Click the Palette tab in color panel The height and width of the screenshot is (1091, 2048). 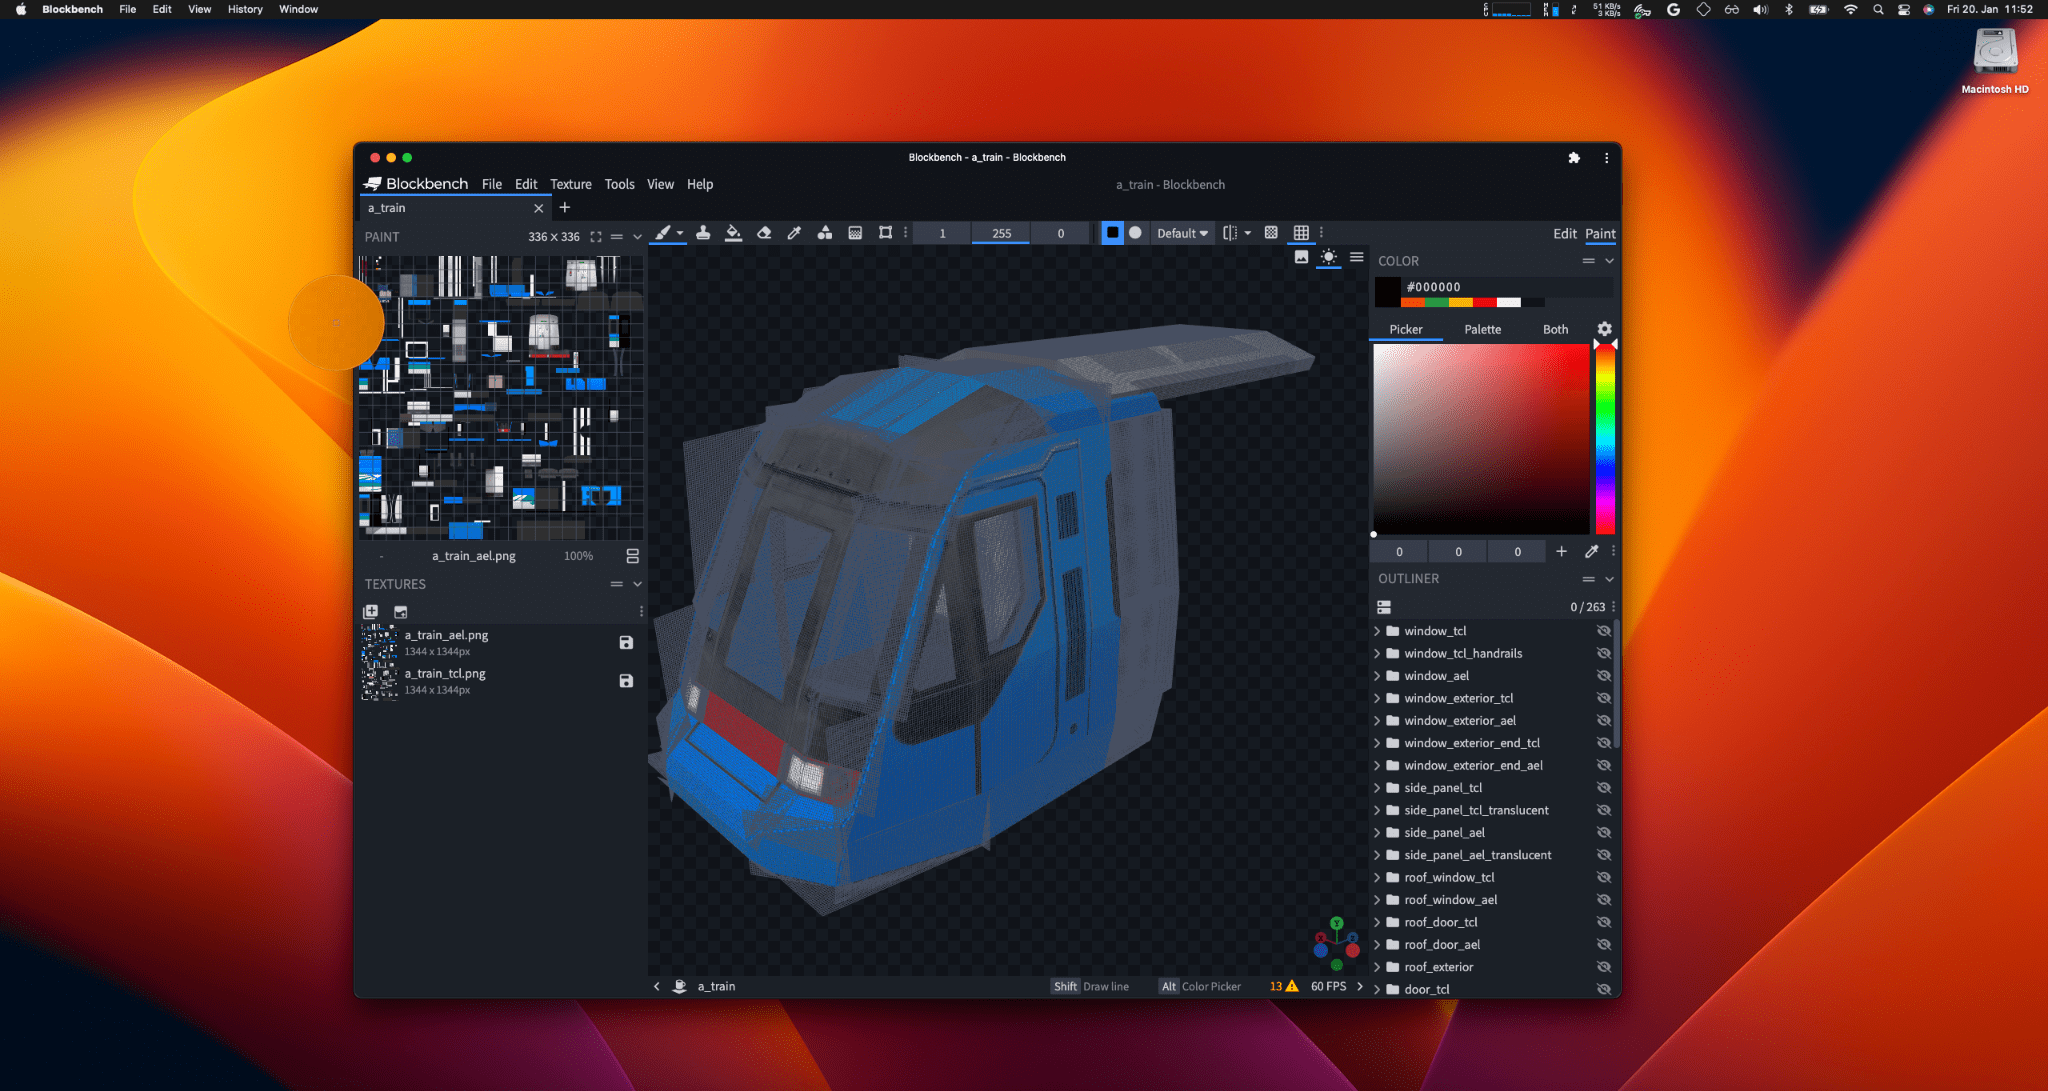(1480, 329)
